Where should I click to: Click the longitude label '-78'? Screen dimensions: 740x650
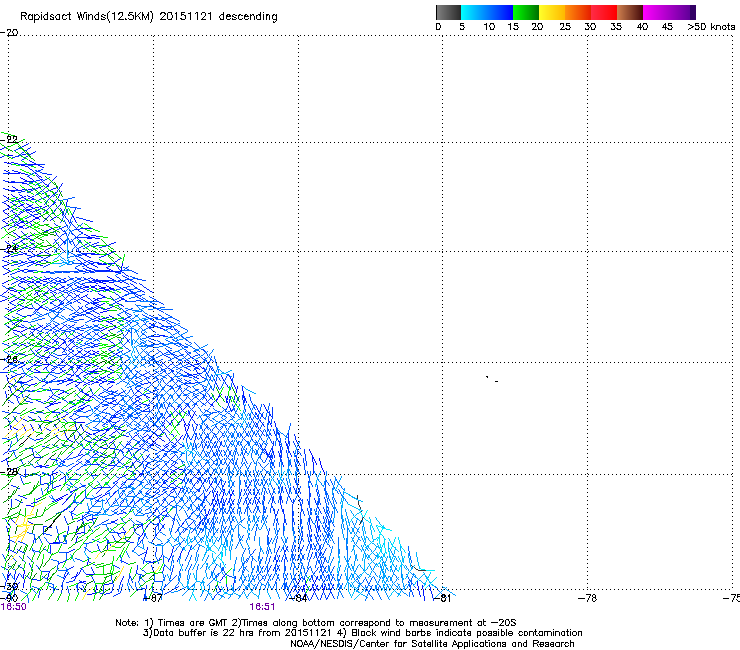pyautogui.click(x=587, y=598)
